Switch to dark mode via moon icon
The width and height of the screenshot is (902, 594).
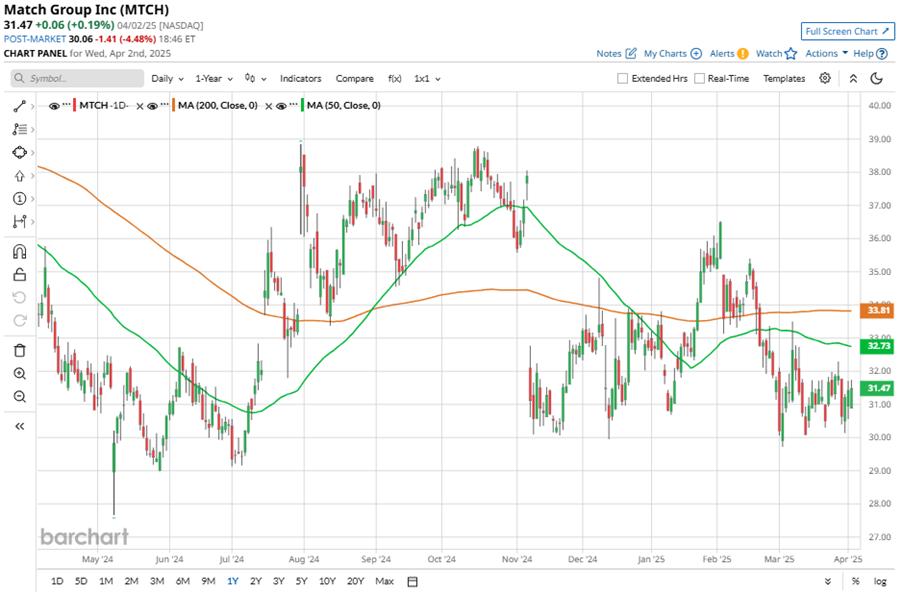(x=877, y=78)
